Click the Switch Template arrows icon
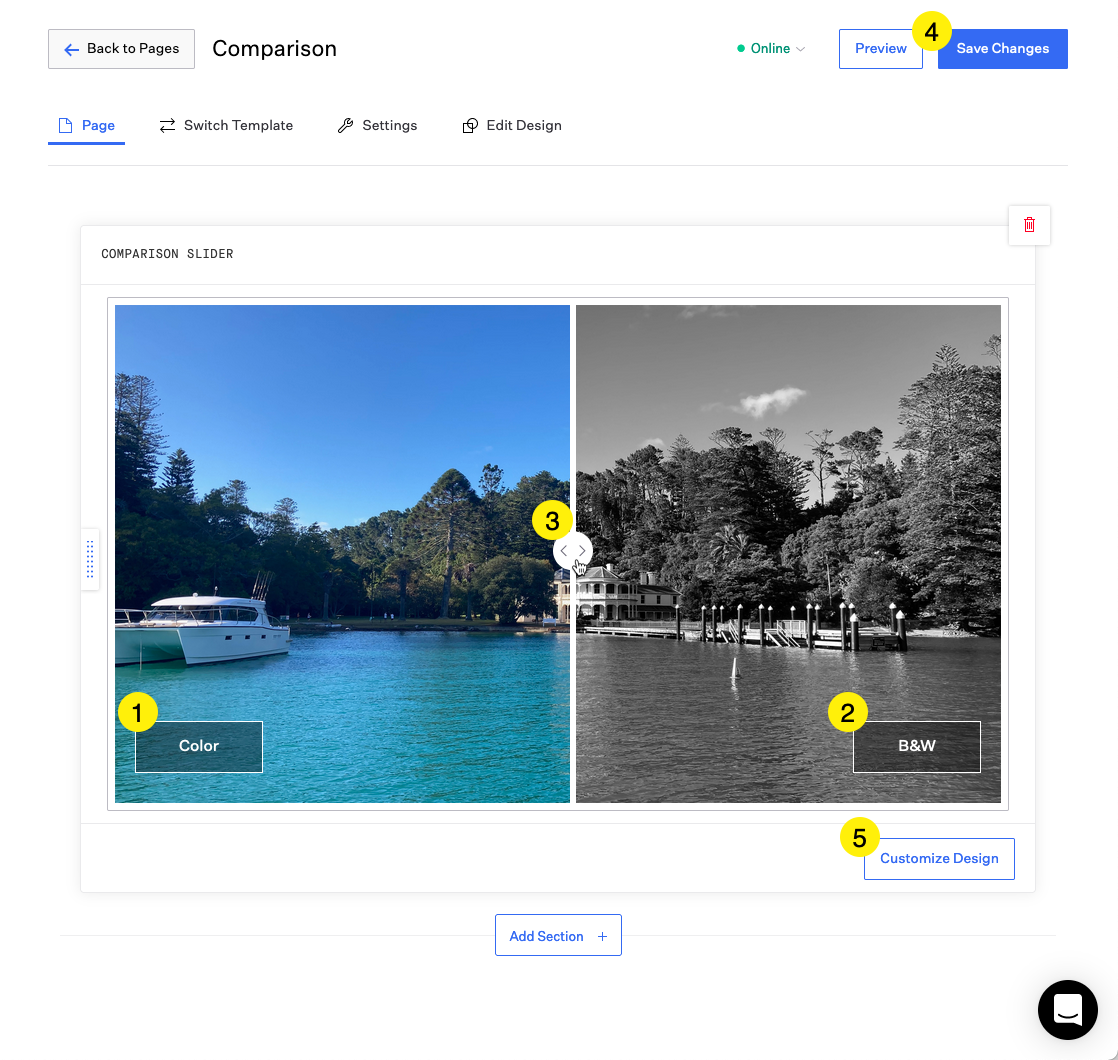This screenshot has width=1118, height=1060. [166, 125]
